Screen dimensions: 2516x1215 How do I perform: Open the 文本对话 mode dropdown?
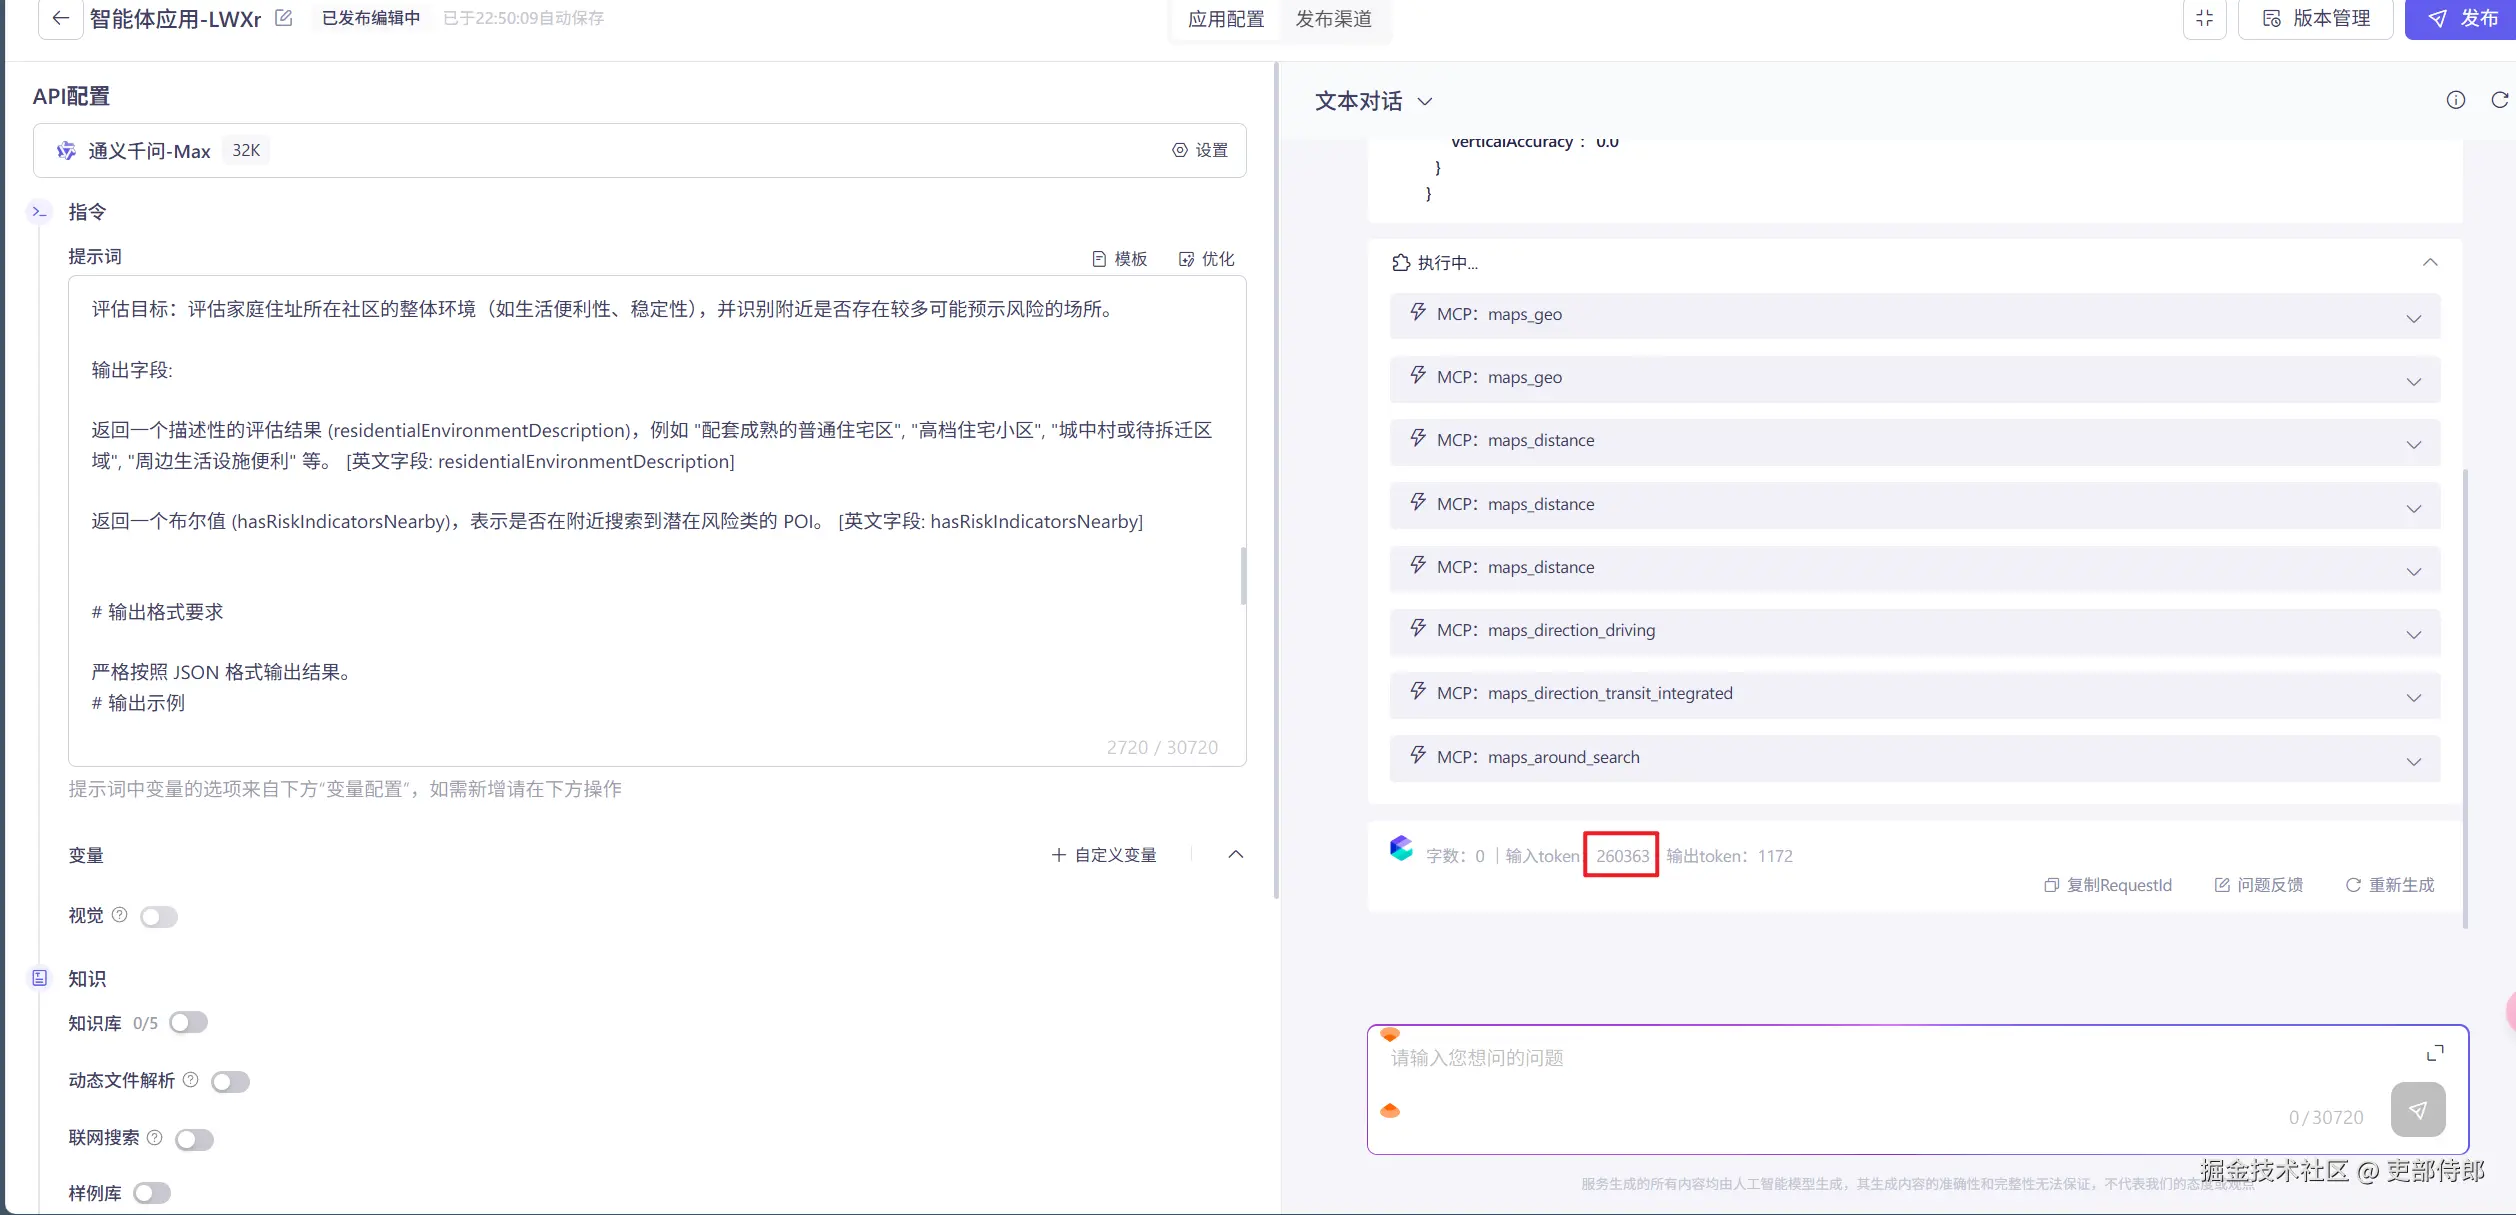pos(1374,101)
